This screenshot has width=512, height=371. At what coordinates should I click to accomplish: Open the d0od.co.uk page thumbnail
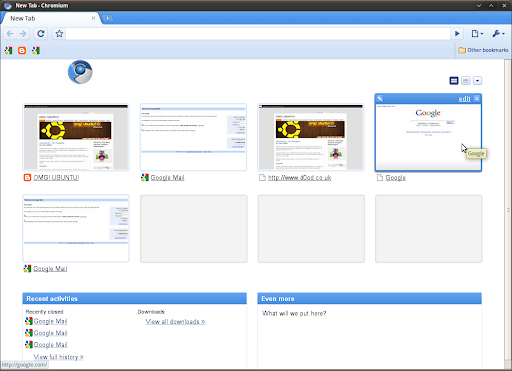(x=311, y=137)
